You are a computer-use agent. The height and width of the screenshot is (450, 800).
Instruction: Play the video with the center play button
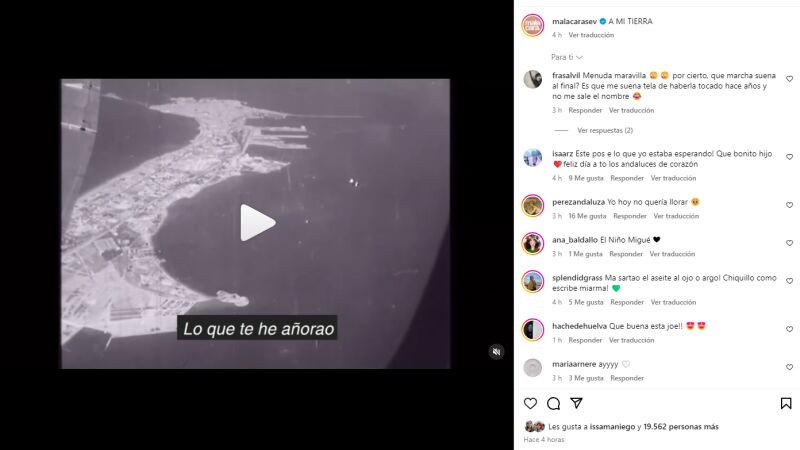tap(258, 222)
